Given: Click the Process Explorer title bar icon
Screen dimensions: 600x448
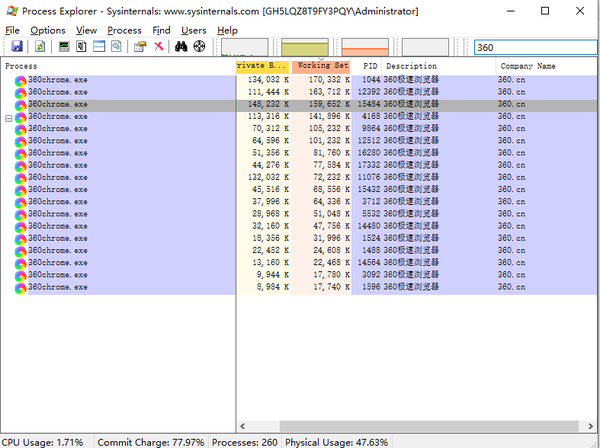Looking at the screenshot, I should click(x=12, y=11).
